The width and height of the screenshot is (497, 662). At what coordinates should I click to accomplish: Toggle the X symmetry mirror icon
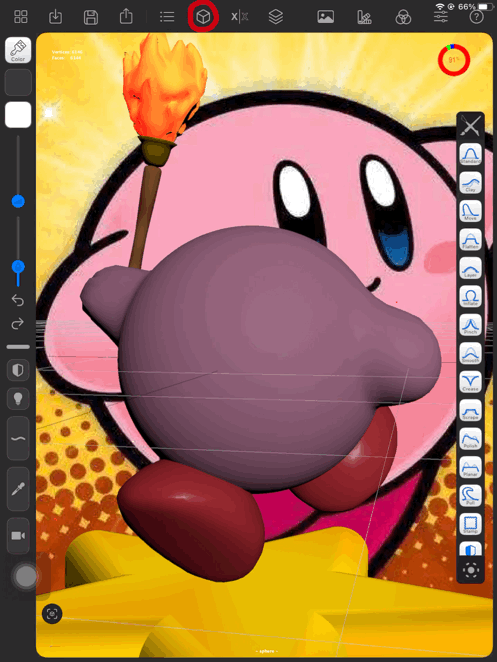tap(239, 17)
